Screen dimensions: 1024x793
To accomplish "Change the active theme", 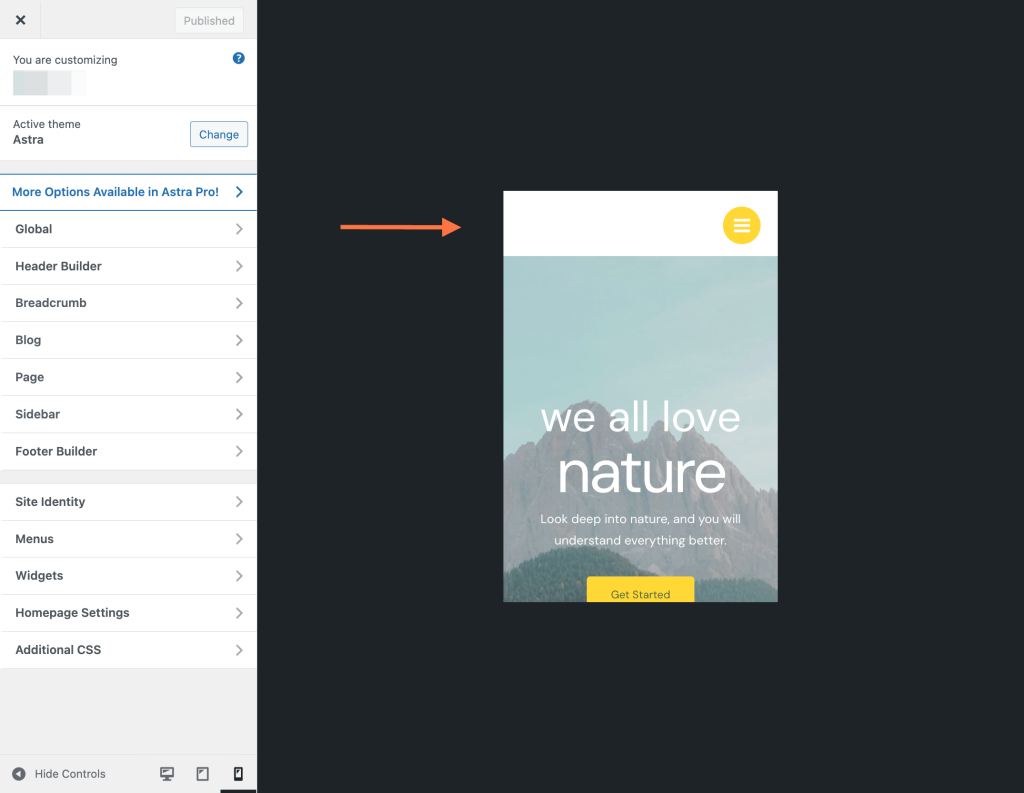I will 219,134.
